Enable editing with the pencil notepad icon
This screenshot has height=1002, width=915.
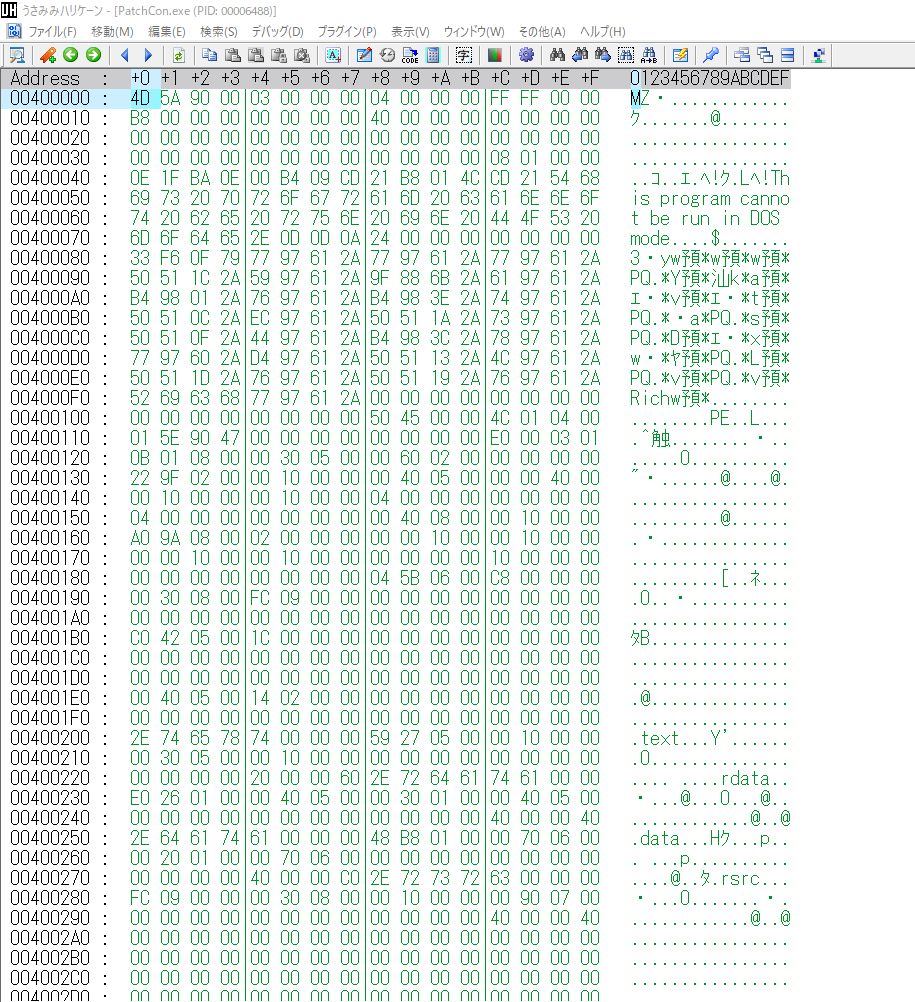[364, 56]
